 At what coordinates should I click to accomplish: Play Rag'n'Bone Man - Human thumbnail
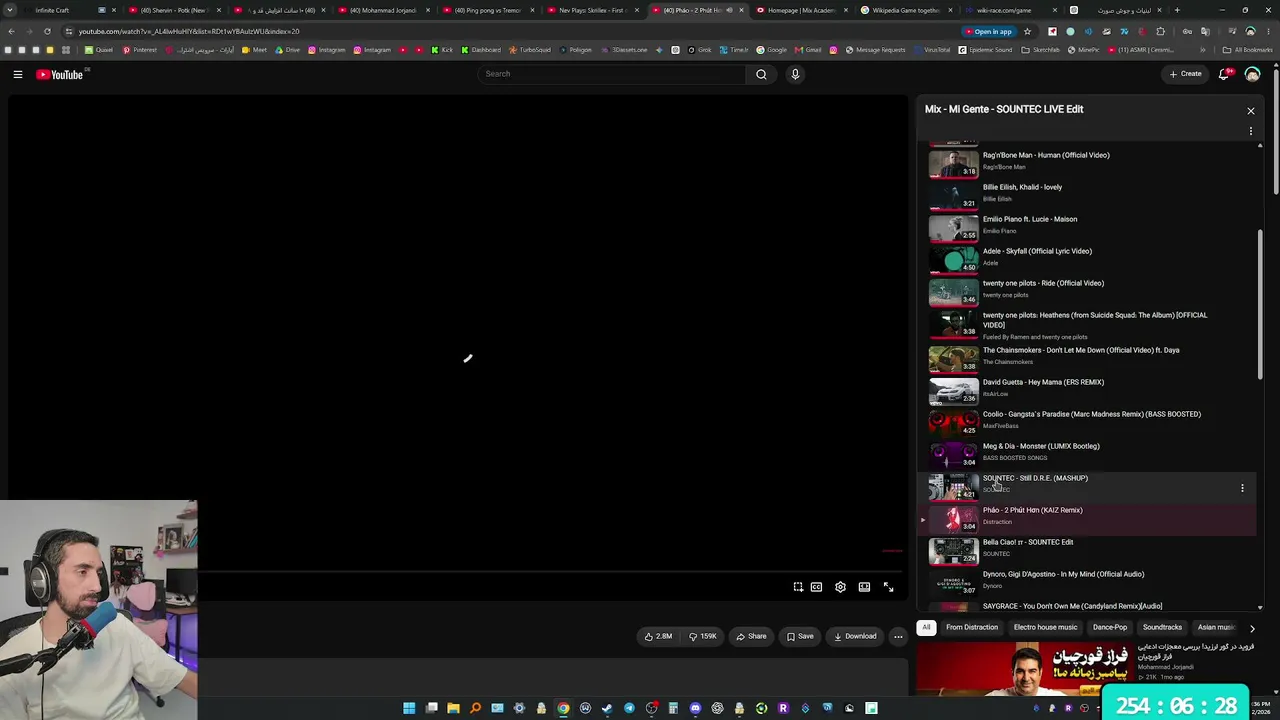click(954, 164)
